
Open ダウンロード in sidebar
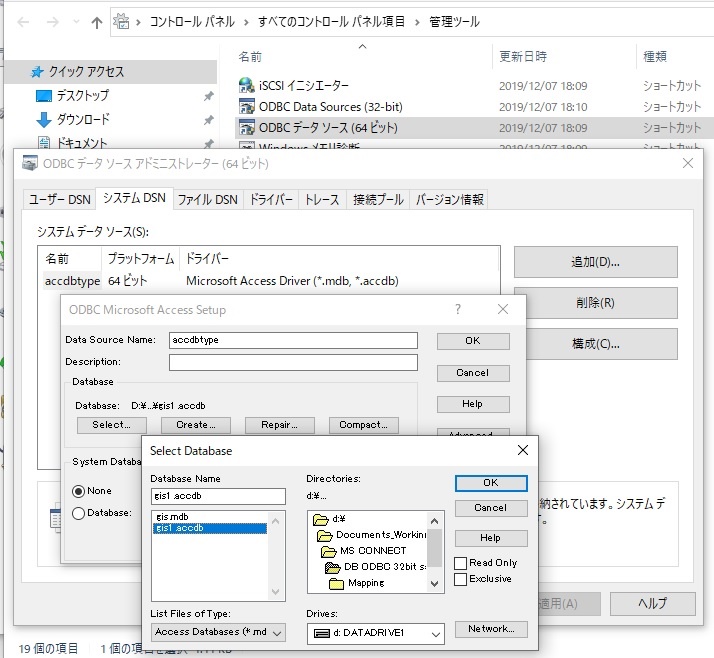pyautogui.click(x=83, y=119)
